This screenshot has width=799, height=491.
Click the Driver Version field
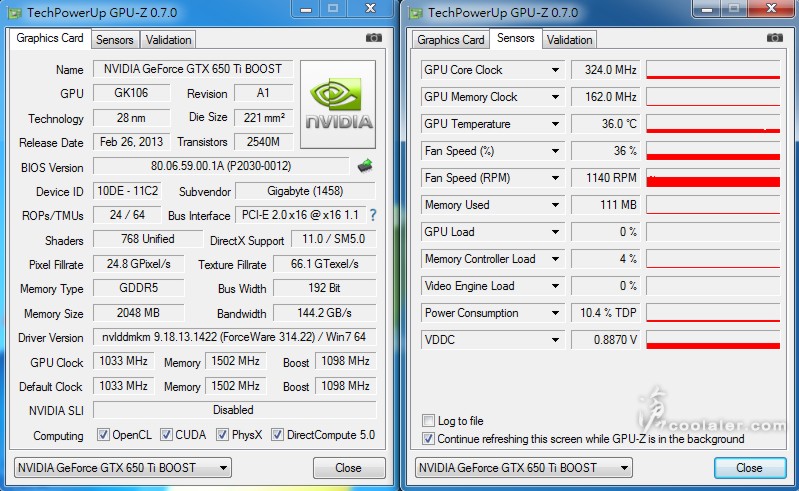point(234,337)
